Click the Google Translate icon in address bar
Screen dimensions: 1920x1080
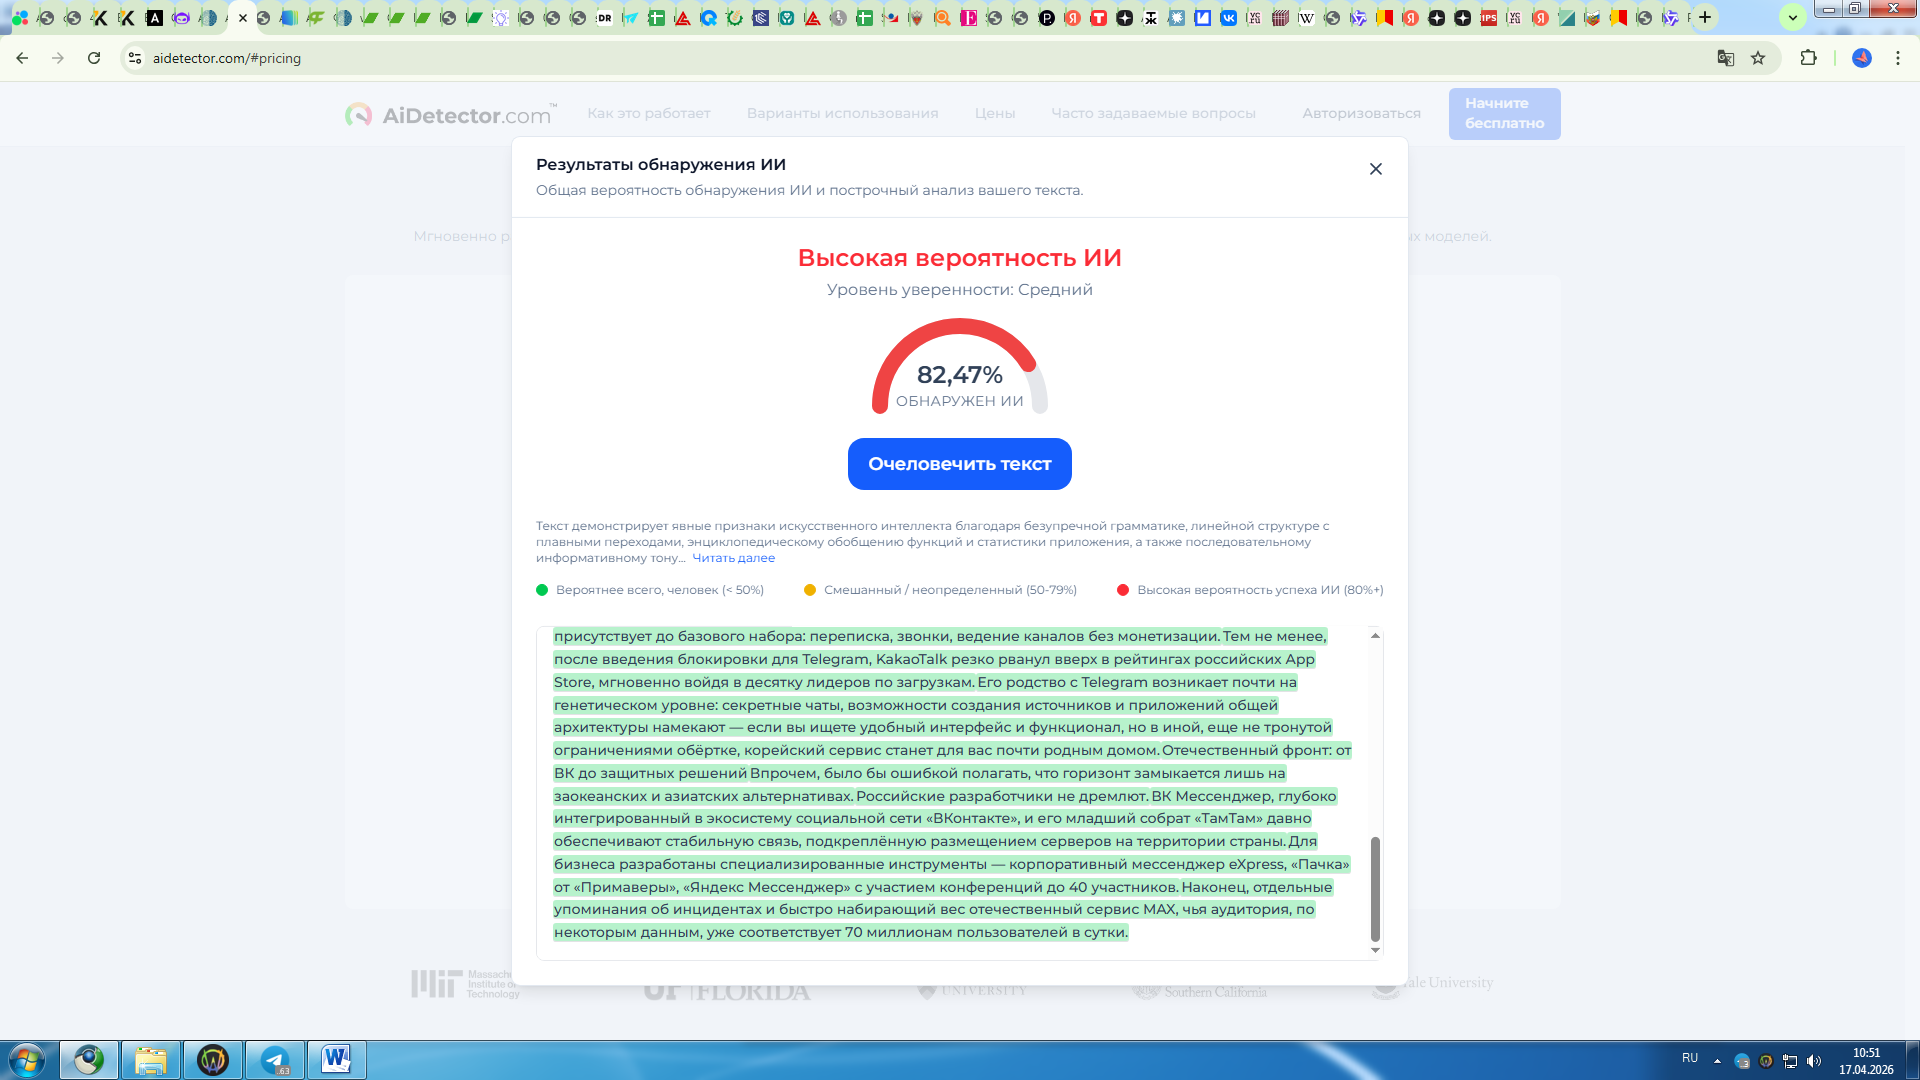pyautogui.click(x=1726, y=58)
